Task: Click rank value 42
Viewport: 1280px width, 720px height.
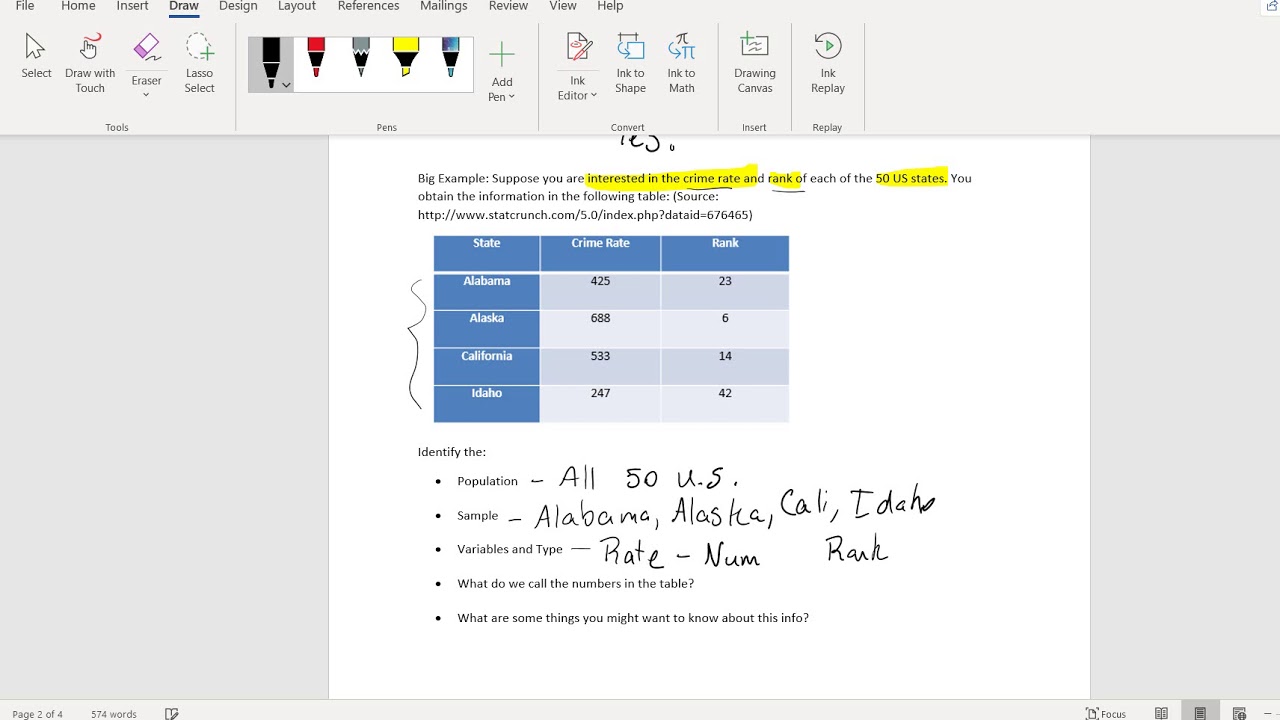Action: (725, 393)
